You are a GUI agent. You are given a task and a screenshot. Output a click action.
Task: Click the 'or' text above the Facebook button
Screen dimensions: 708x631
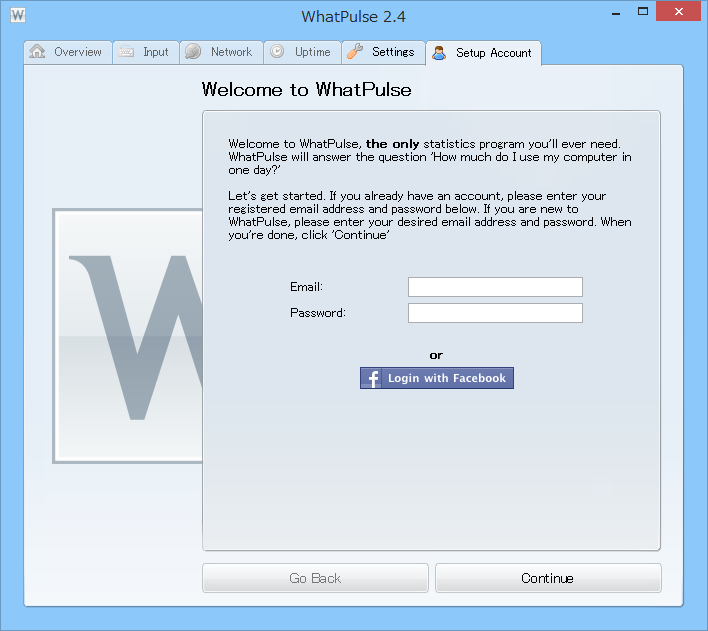click(x=436, y=355)
